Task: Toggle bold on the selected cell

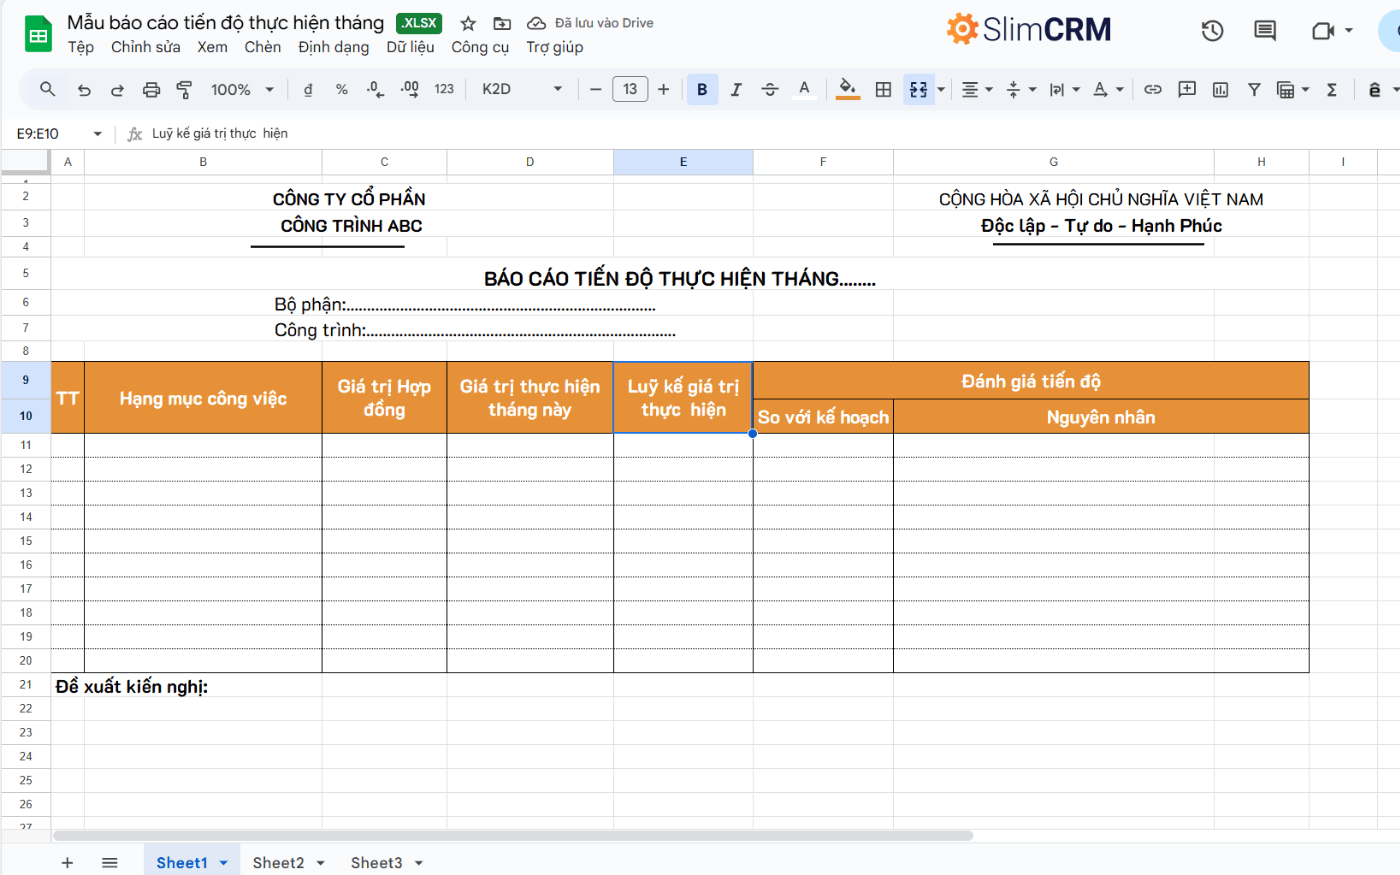Action: coord(702,89)
